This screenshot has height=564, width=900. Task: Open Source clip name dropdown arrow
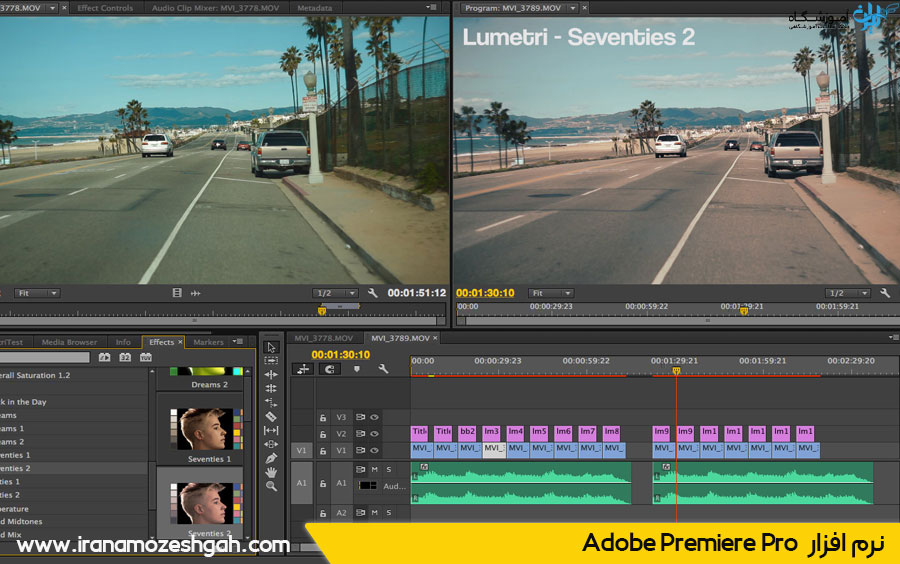point(53,8)
